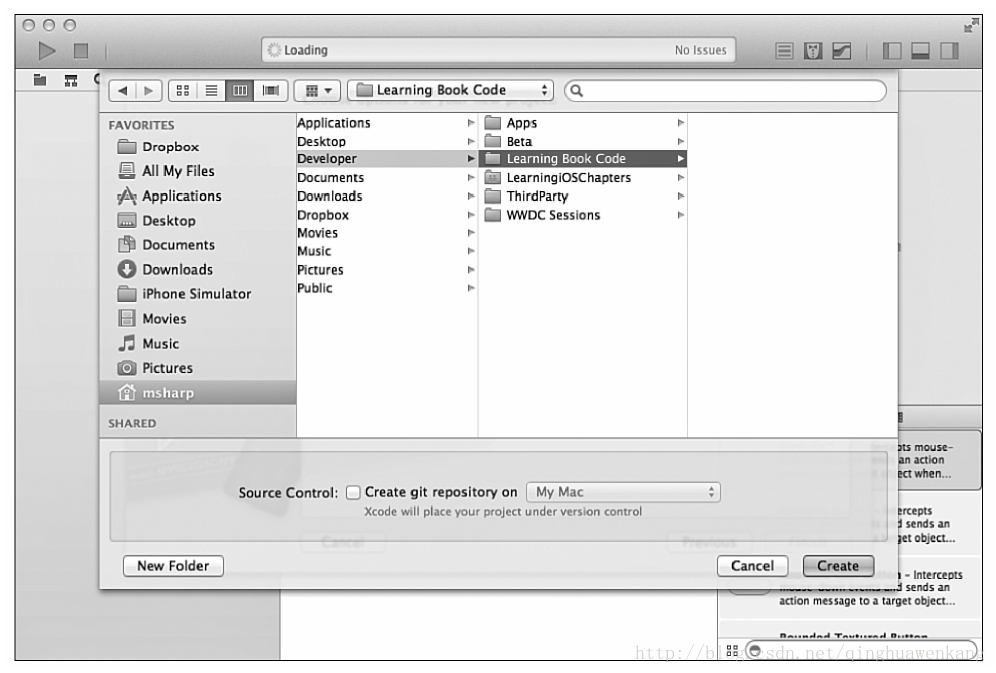This screenshot has width=996, height=673.
Task: Select the Learning Book Code folder row
Action: [x=582, y=159]
